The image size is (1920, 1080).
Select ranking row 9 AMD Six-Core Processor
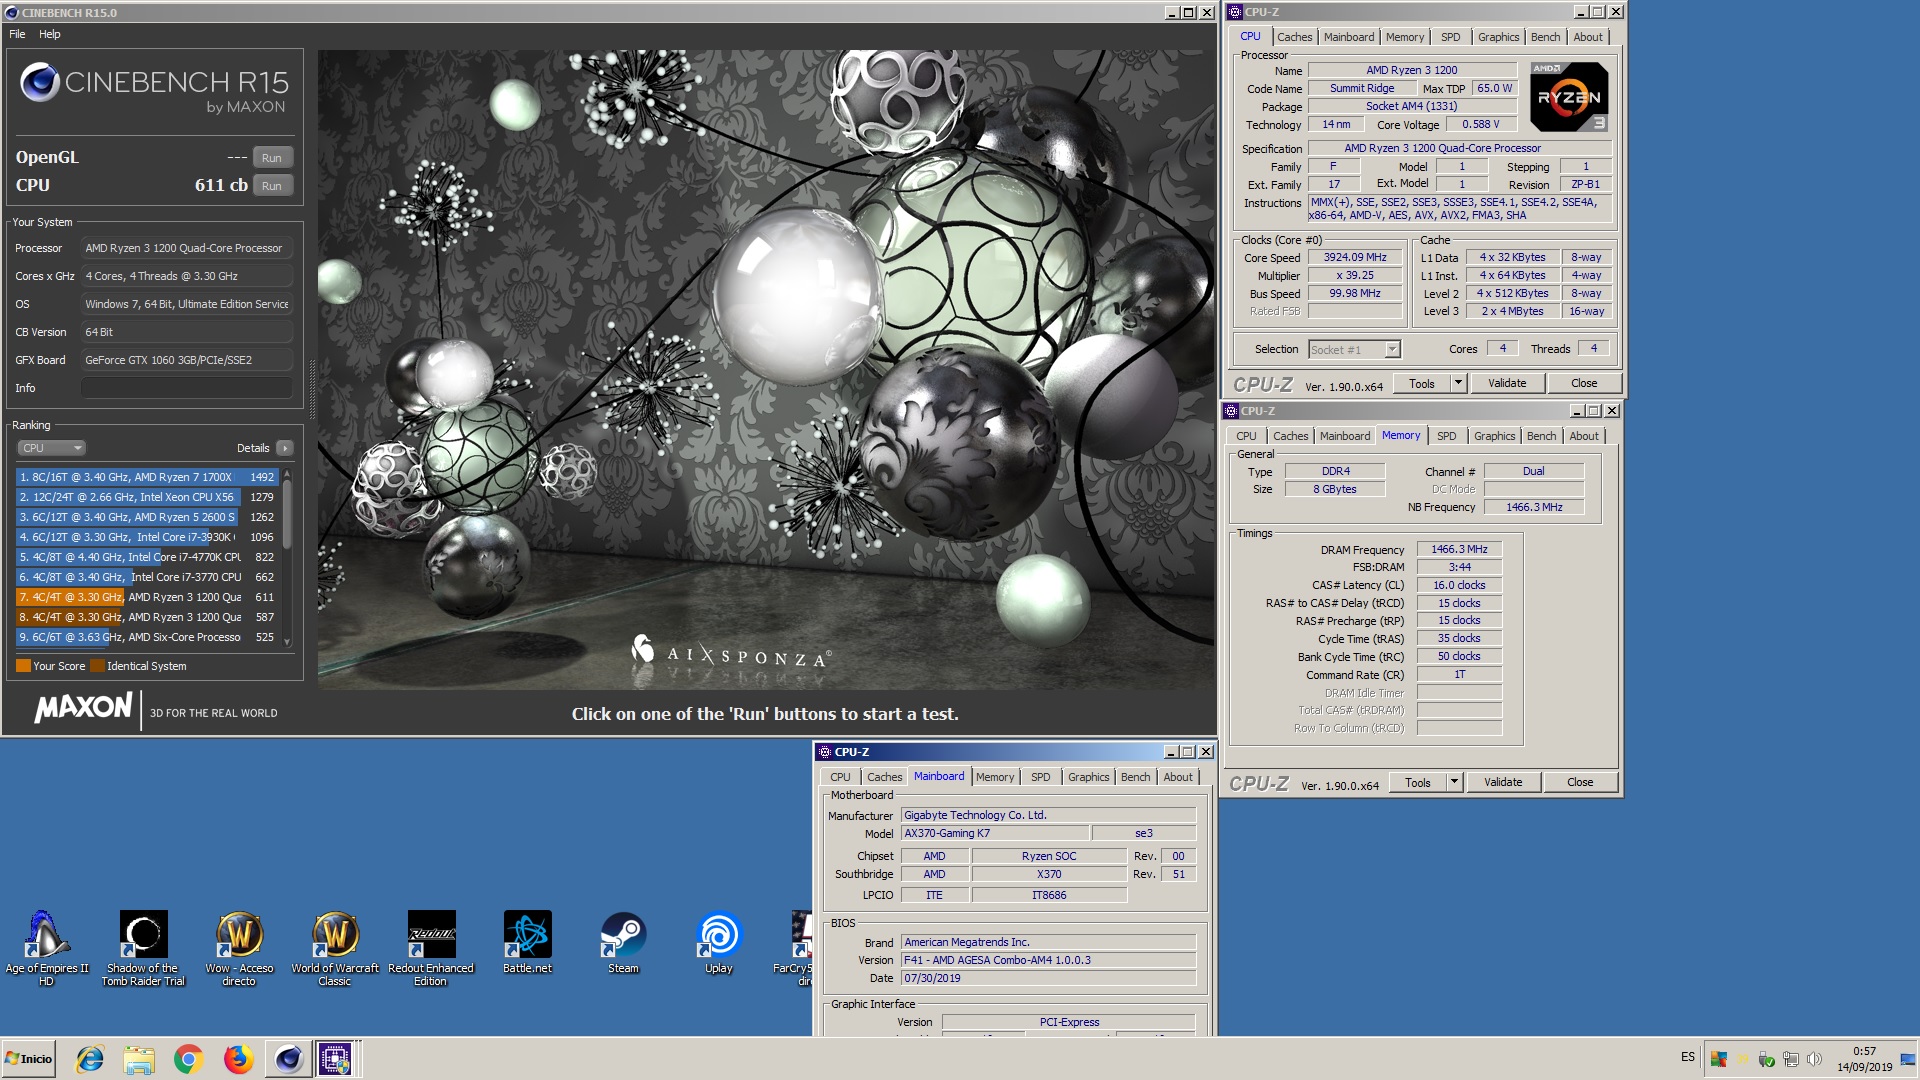tap(146, 637)
